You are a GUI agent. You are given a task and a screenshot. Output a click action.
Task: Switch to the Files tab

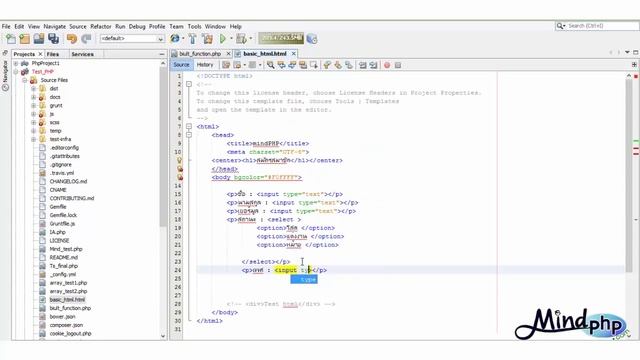click(x=53, y=54)
